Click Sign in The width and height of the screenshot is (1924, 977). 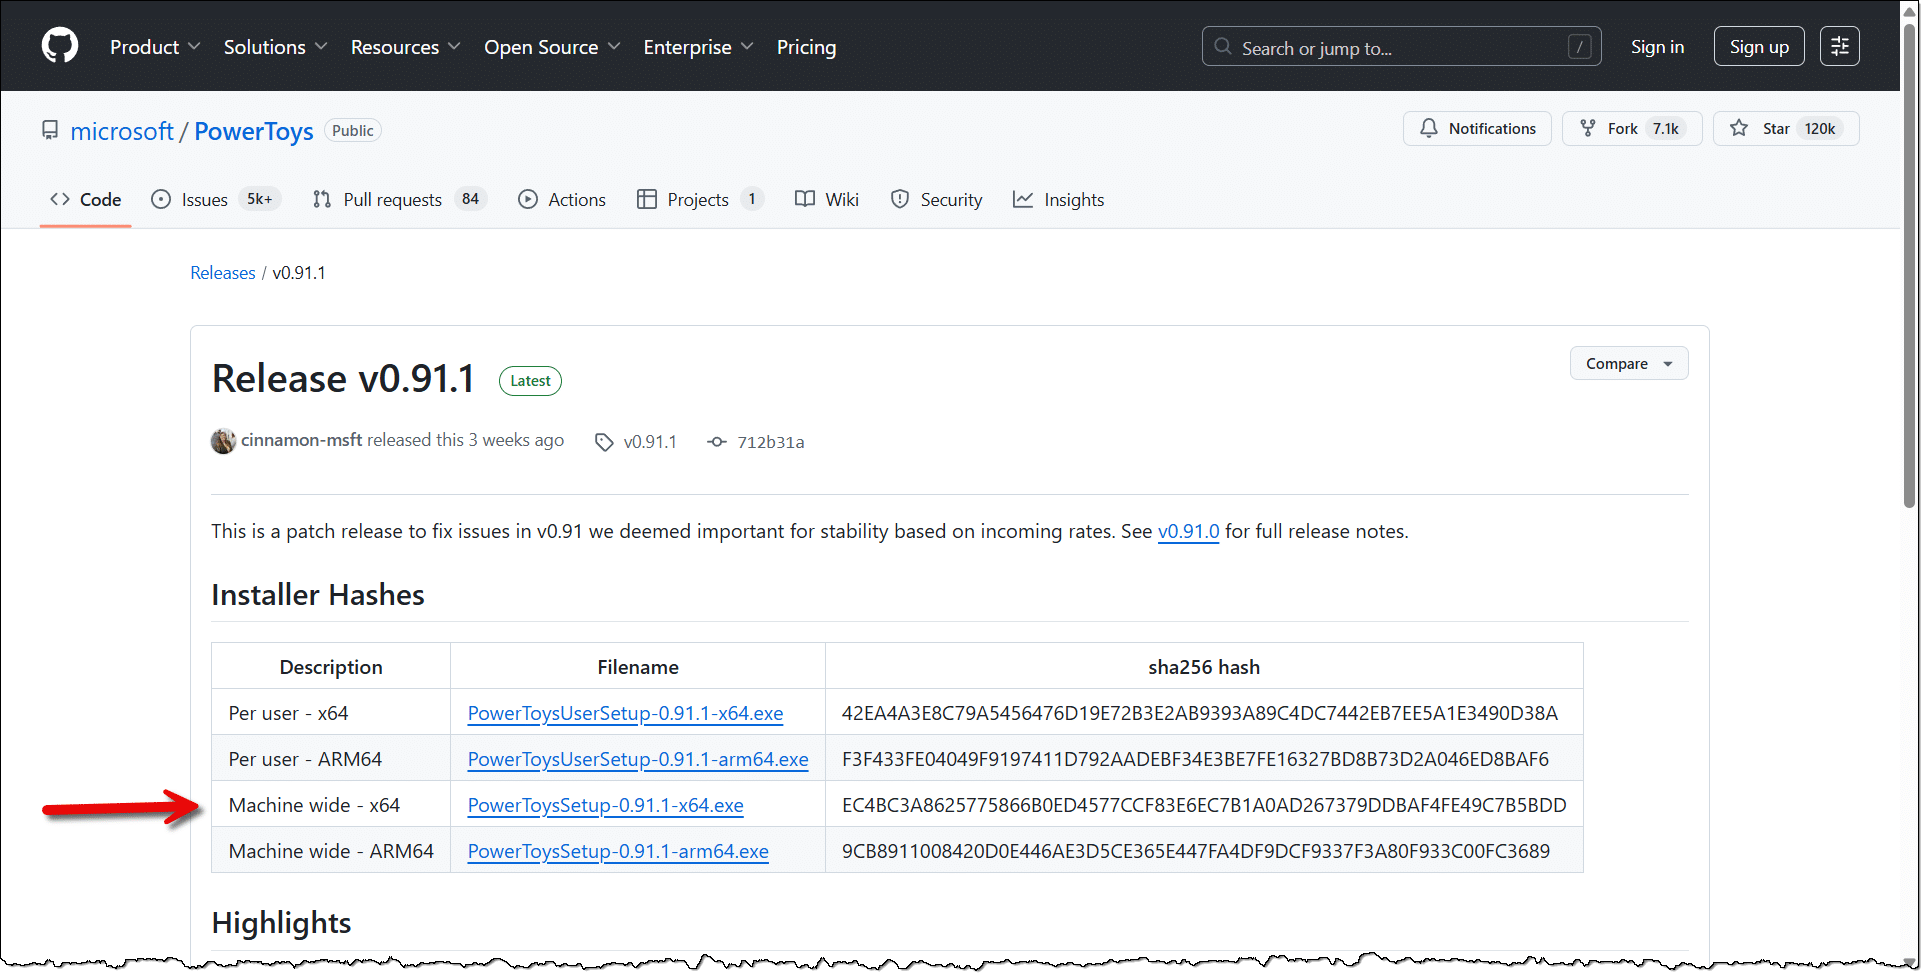click(x=1657, y=47)
